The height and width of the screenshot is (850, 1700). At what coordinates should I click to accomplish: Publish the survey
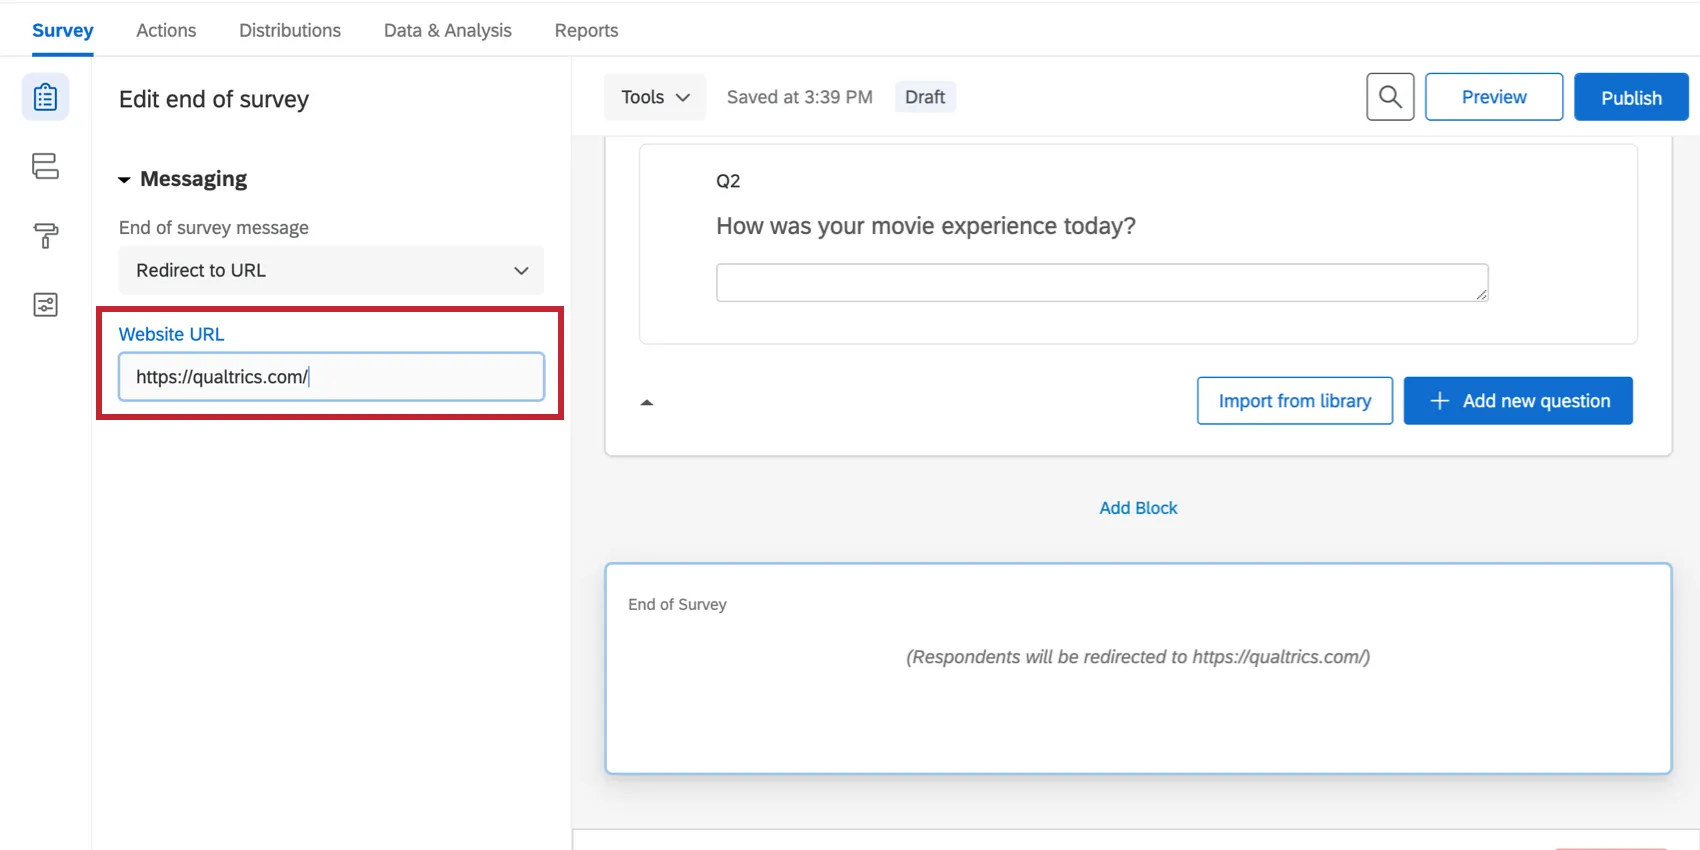(x=1631, y=97)
